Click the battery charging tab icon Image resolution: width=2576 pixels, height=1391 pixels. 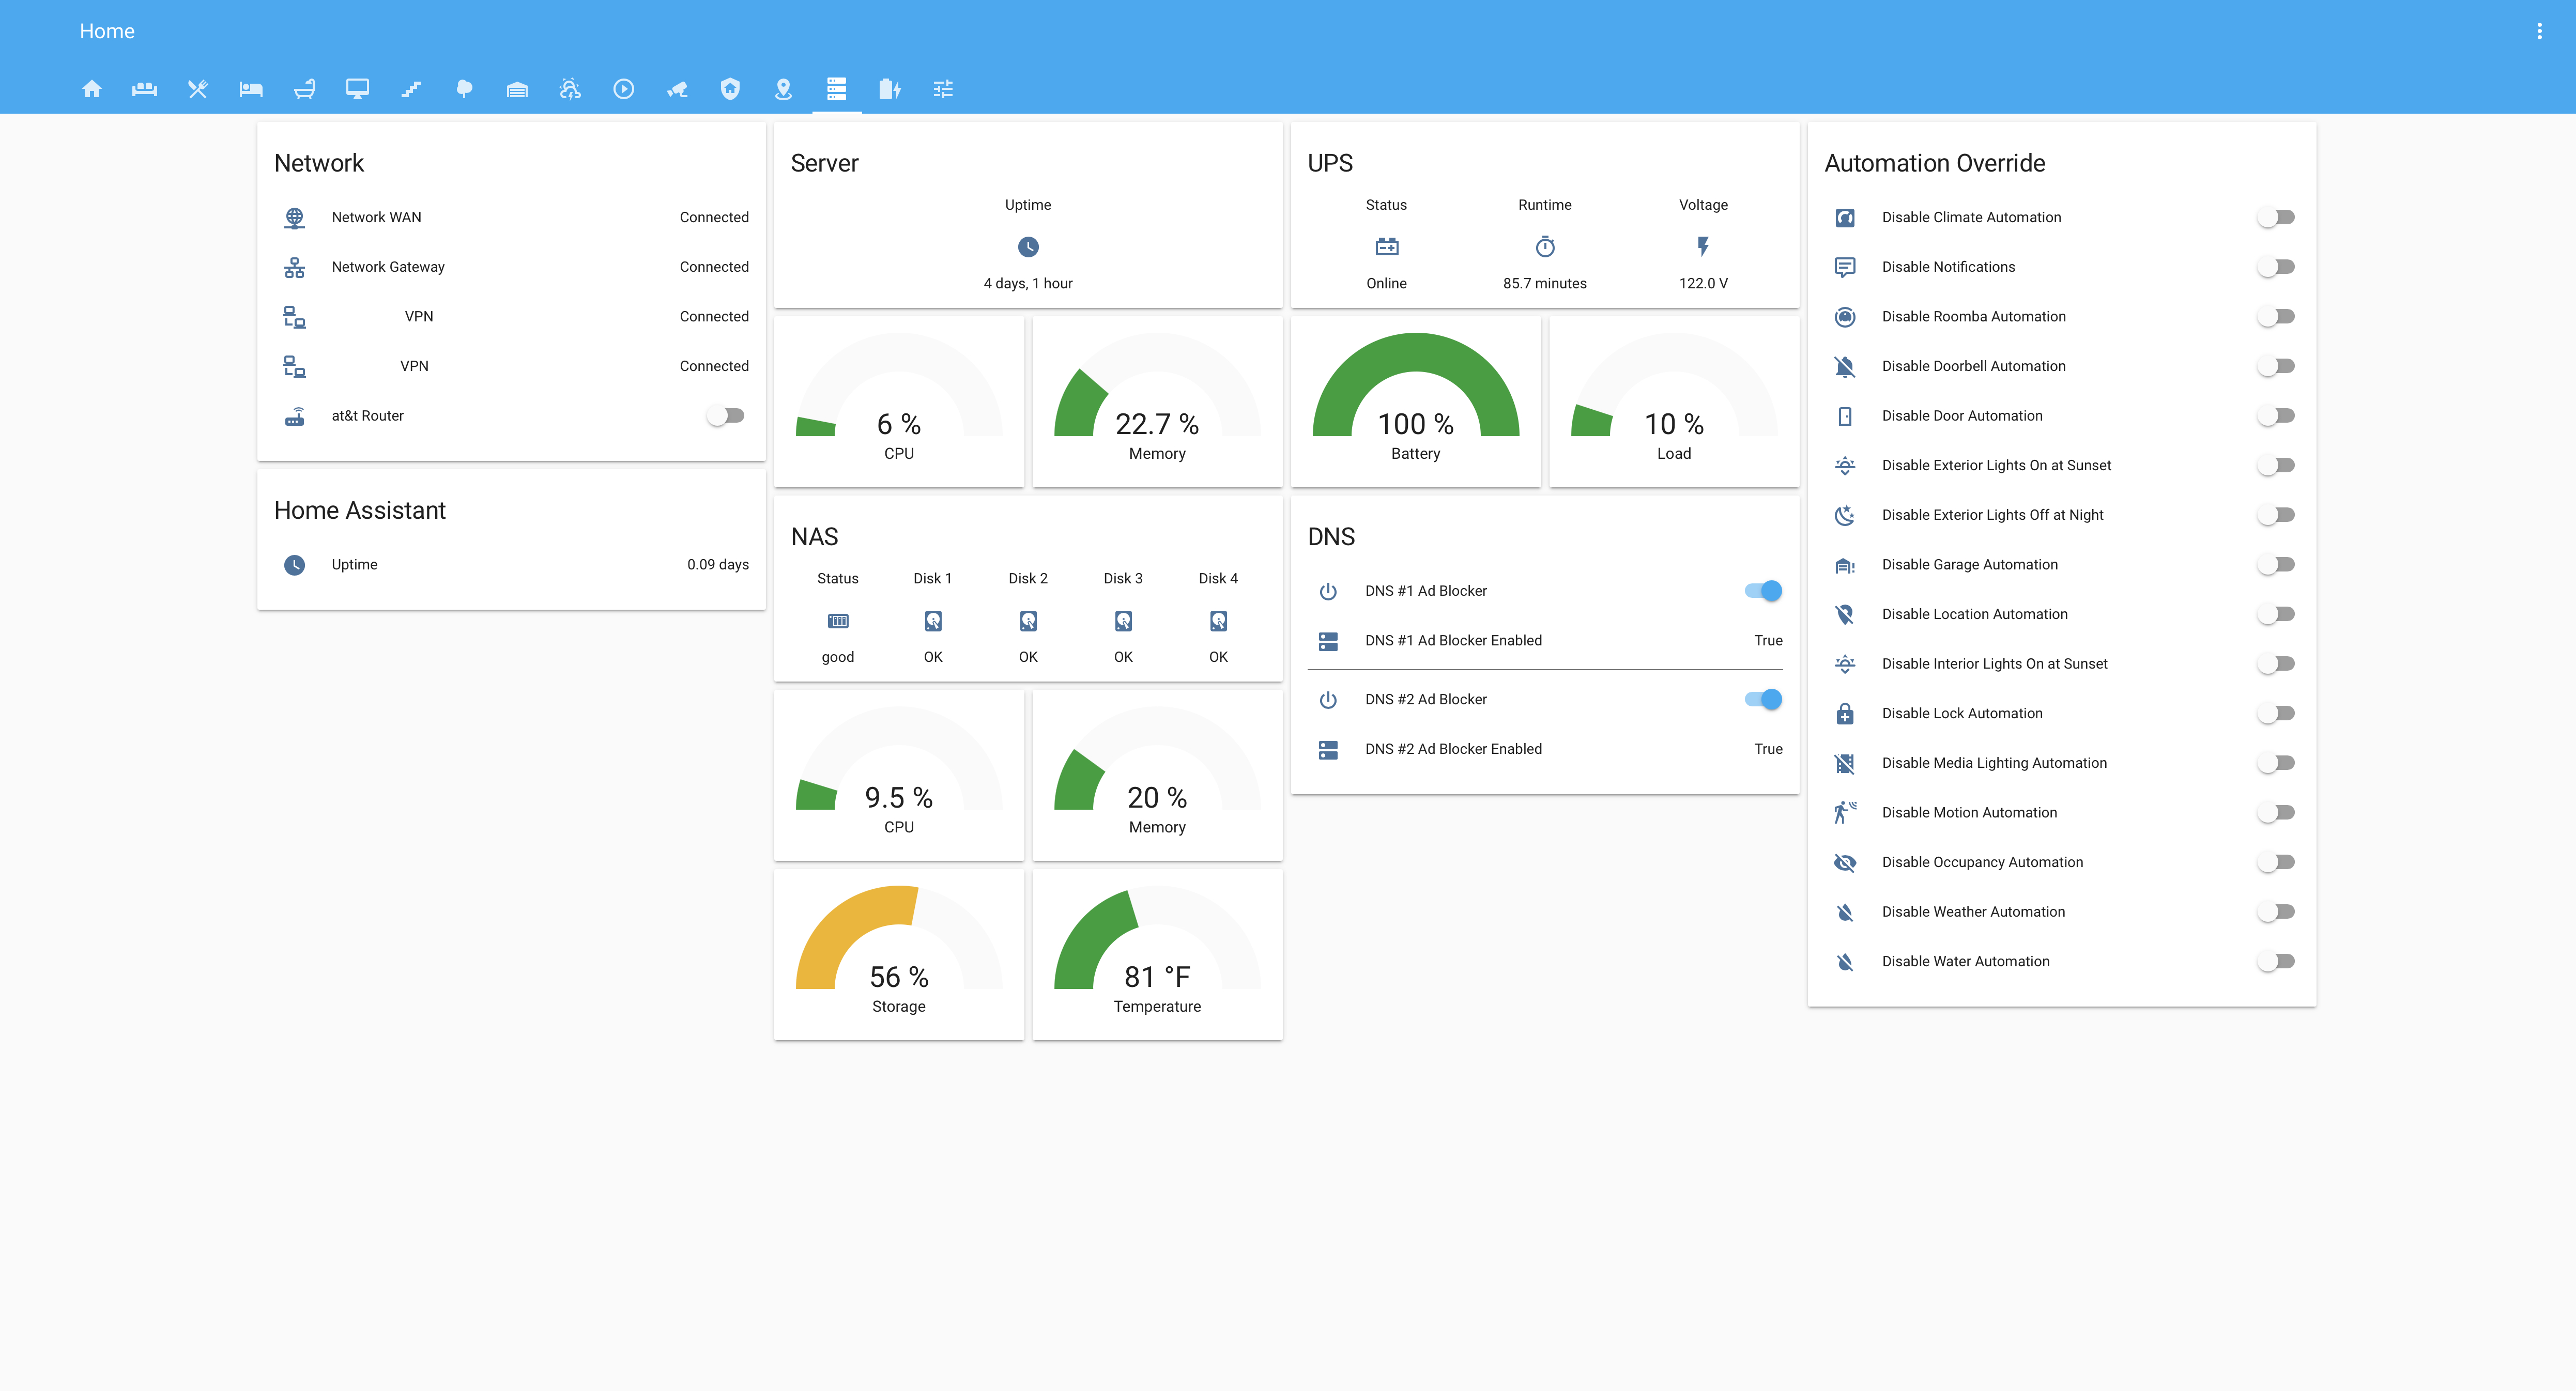(889, 89)
